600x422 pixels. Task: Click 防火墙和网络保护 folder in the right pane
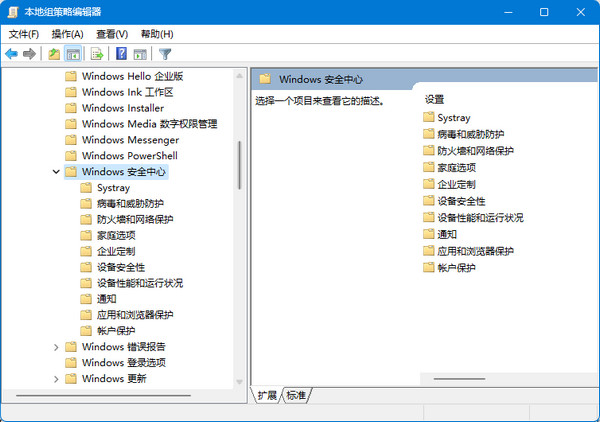click(468, 151)
